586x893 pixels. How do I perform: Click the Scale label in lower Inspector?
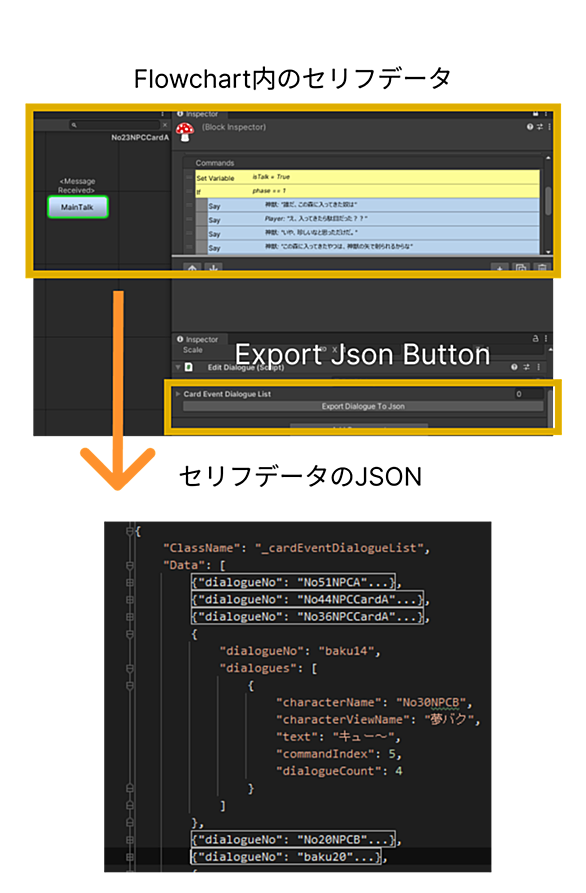(192, 350)
